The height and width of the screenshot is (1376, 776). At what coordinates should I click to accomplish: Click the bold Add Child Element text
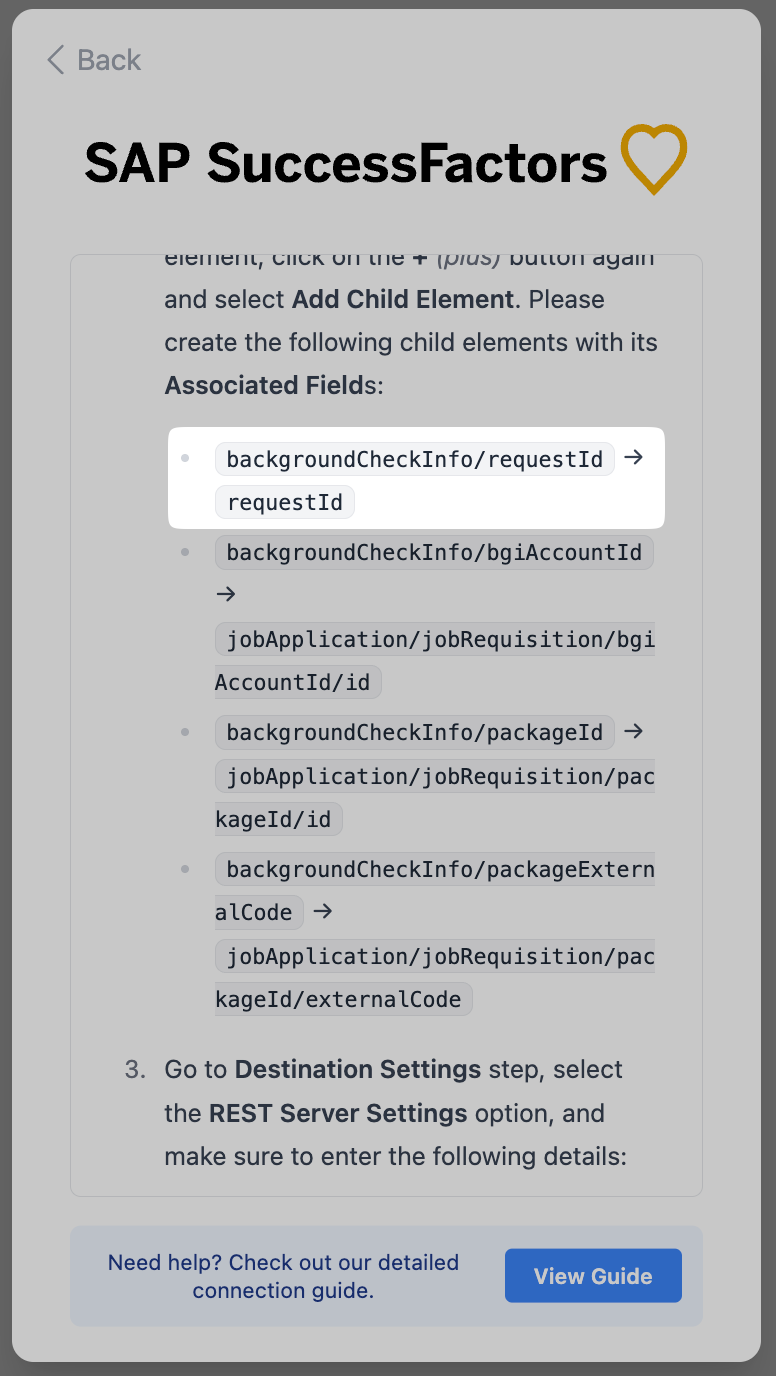pos(403,299)
